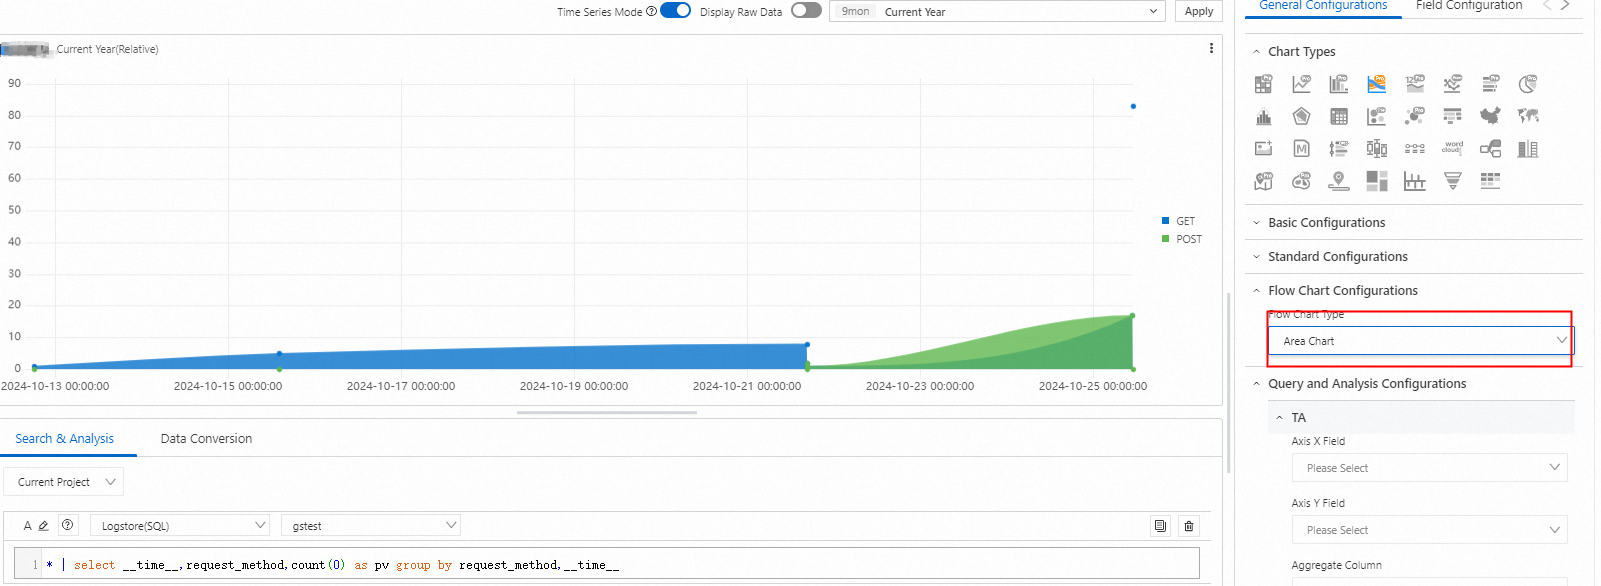This screenshot has width=1601, height=586.
Task: Click Time Series Mode help icon
Action: [x=652, y=12]
